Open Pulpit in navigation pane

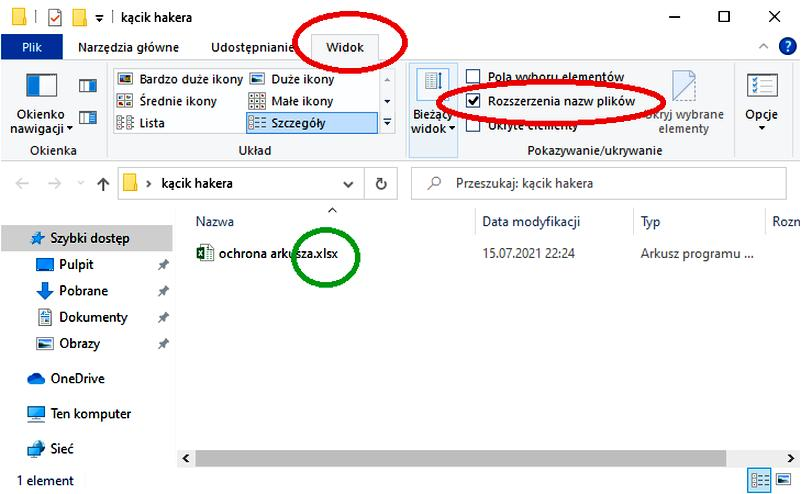(76, 265)
